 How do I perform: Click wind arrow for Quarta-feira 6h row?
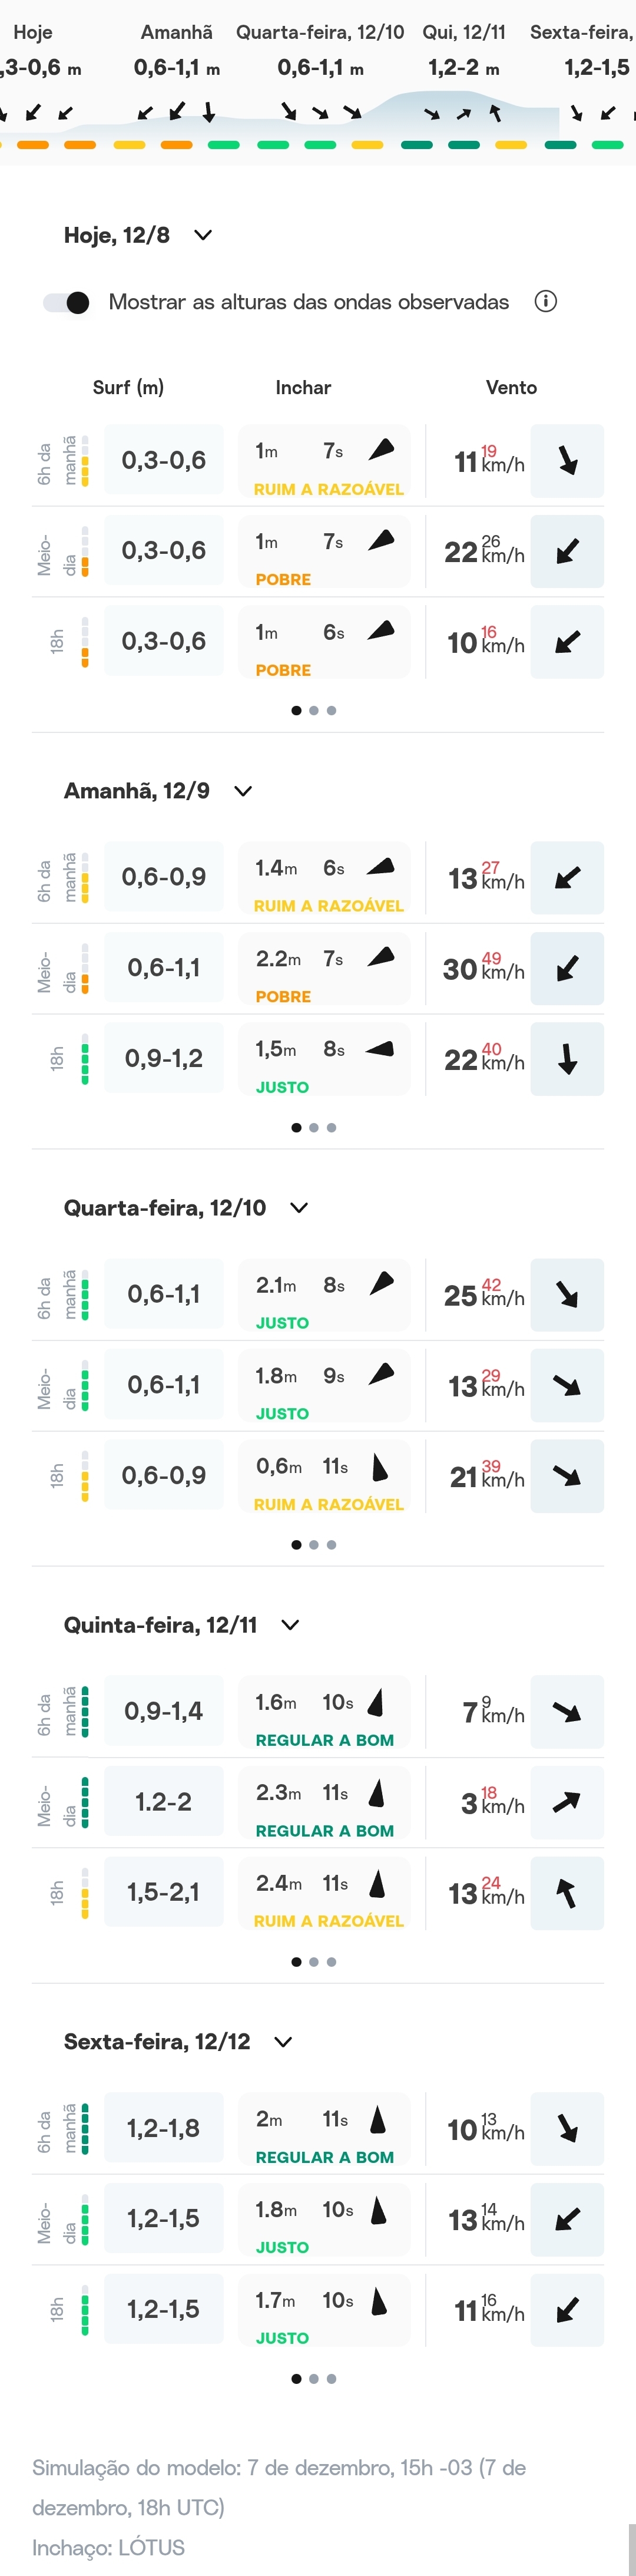coord(567,1295)
